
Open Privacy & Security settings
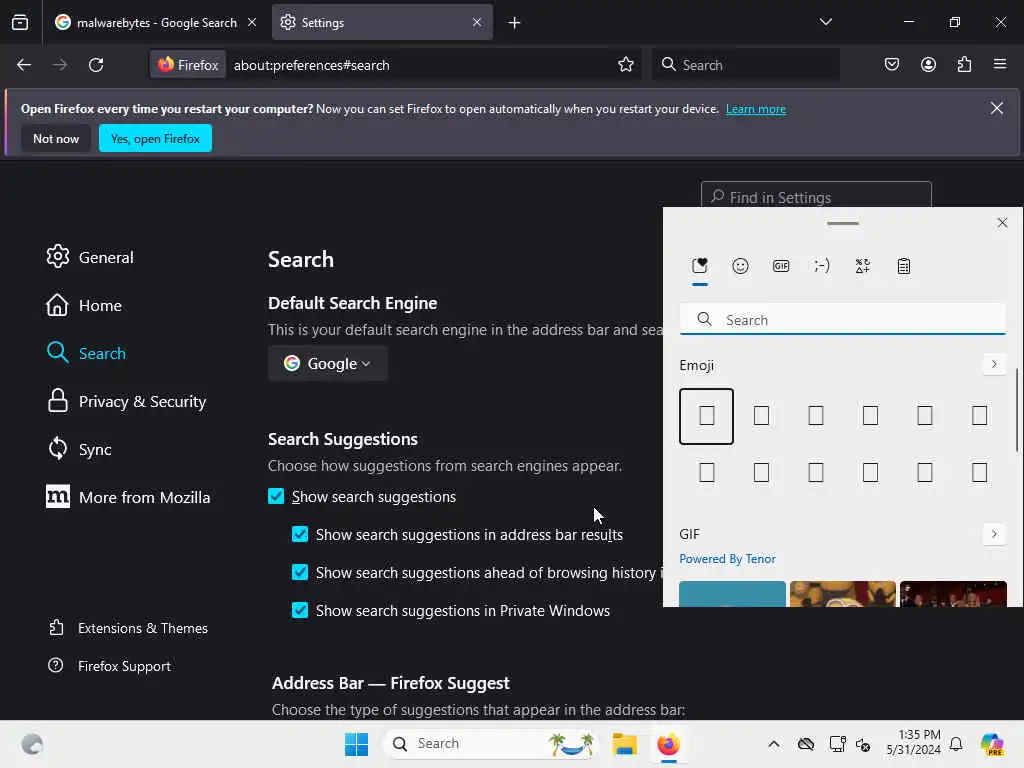tap(127, 402)
